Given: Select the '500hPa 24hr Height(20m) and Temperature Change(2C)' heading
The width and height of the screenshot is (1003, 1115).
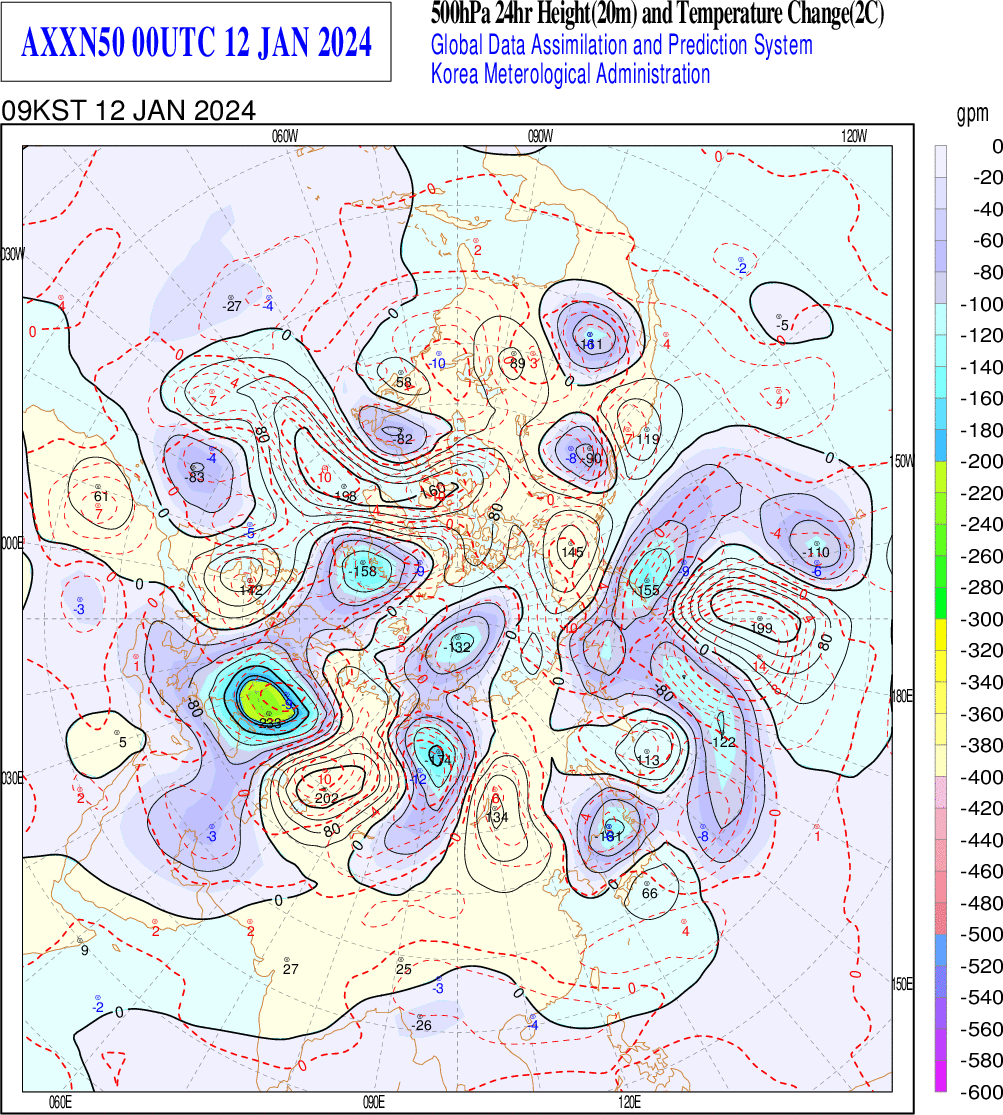Looking at the screenshot, I should click(657, 14).
